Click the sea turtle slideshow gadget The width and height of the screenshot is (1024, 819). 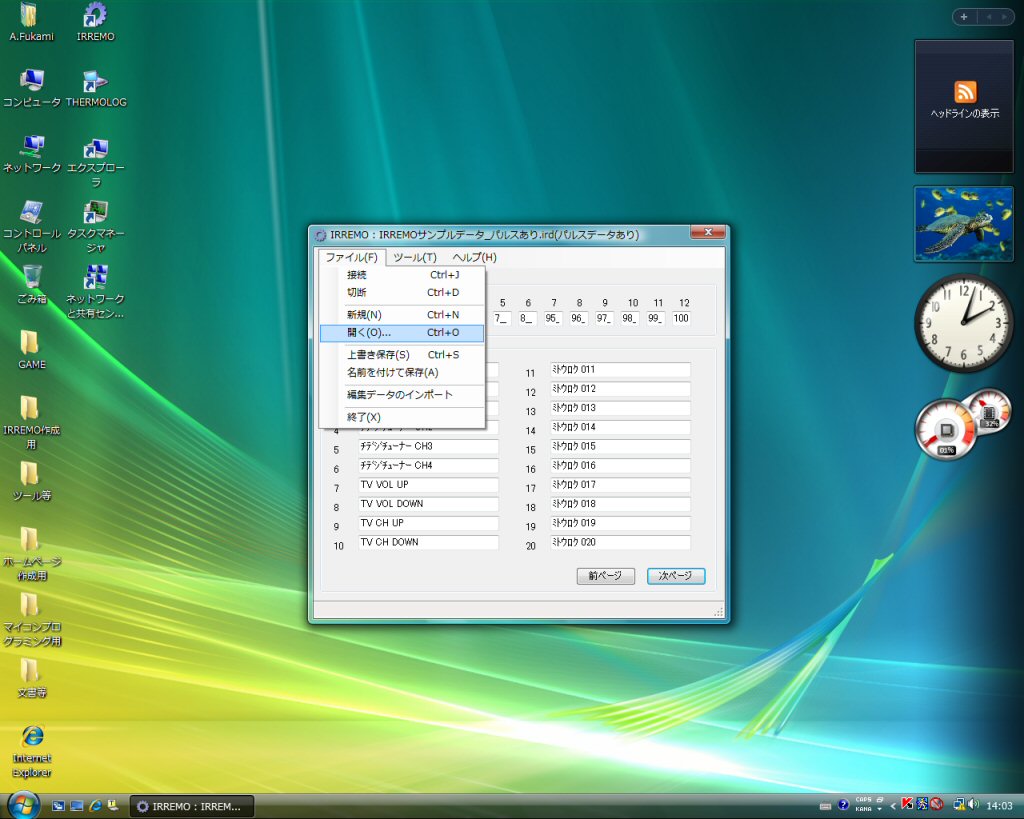pos(964,223)
